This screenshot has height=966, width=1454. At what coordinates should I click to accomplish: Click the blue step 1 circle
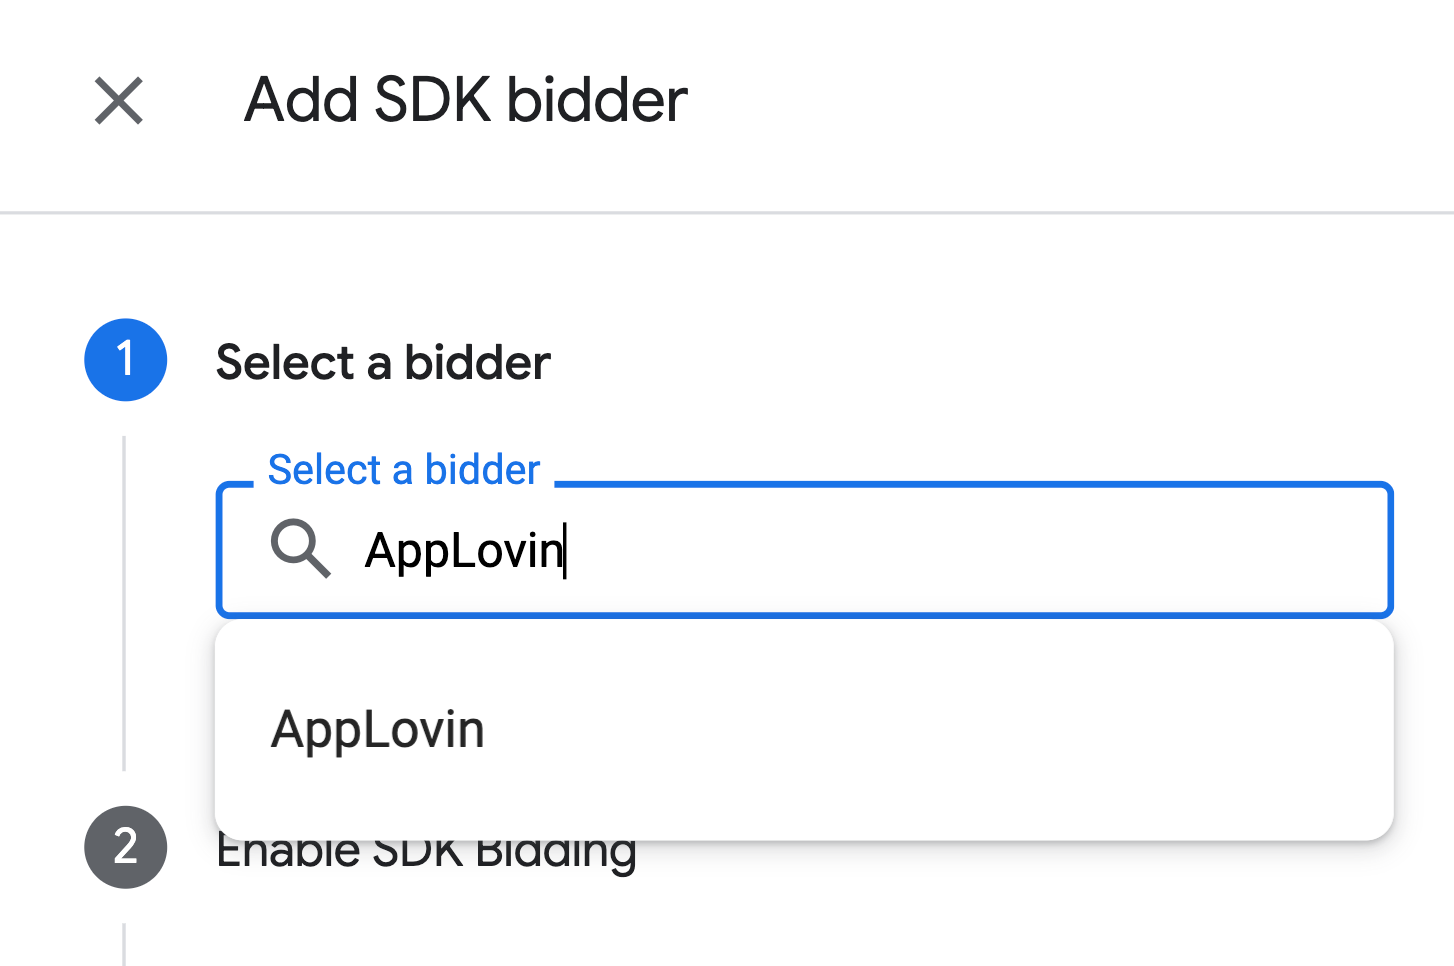126,360
